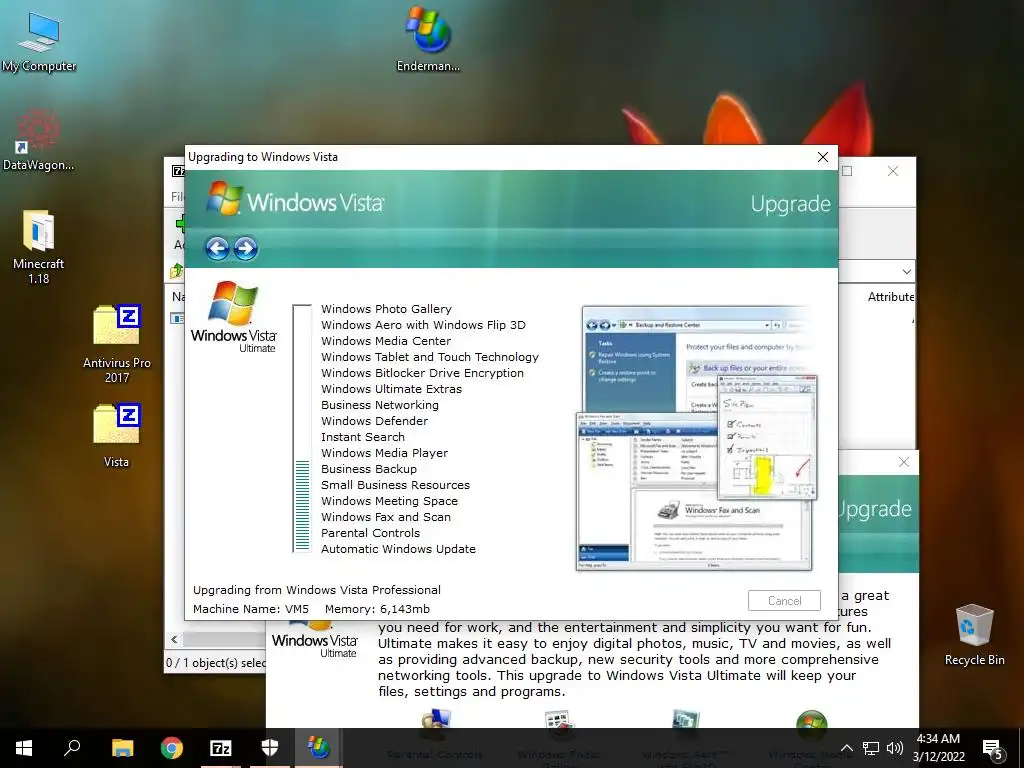Select 'Business Networking' feature text
The image size is (1024, 768).
(379, 405)
